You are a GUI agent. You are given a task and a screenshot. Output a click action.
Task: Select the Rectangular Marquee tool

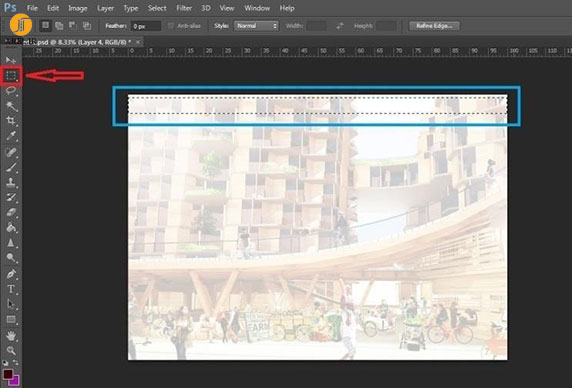[11, 75]
